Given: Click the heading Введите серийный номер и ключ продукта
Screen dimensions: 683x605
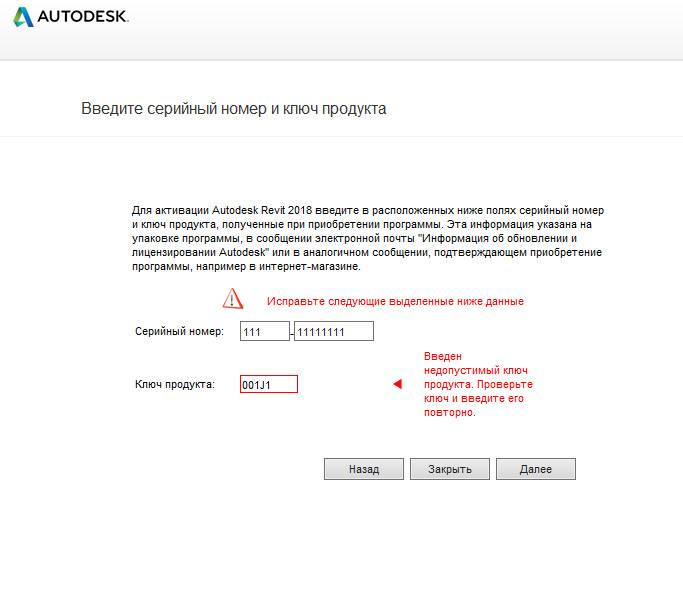Looking at the screenshot, I should 233,108.
